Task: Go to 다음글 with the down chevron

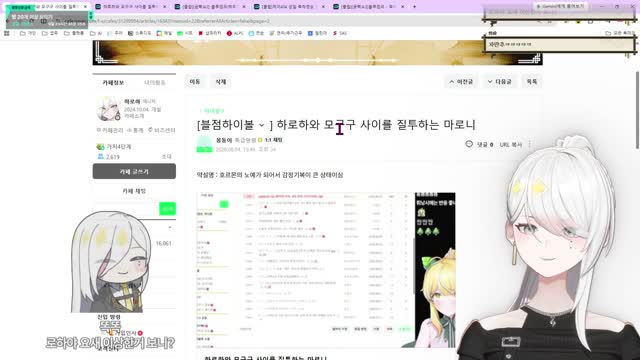Action: click(x=500, y=82)
